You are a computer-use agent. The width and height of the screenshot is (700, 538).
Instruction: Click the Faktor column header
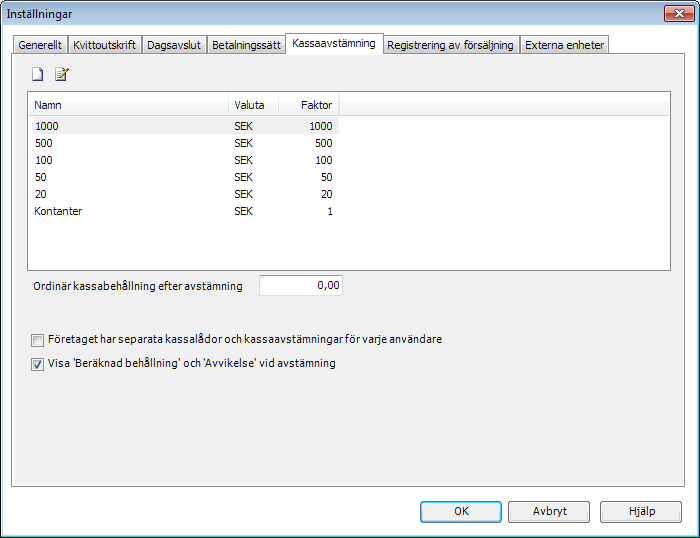(309, 105)
